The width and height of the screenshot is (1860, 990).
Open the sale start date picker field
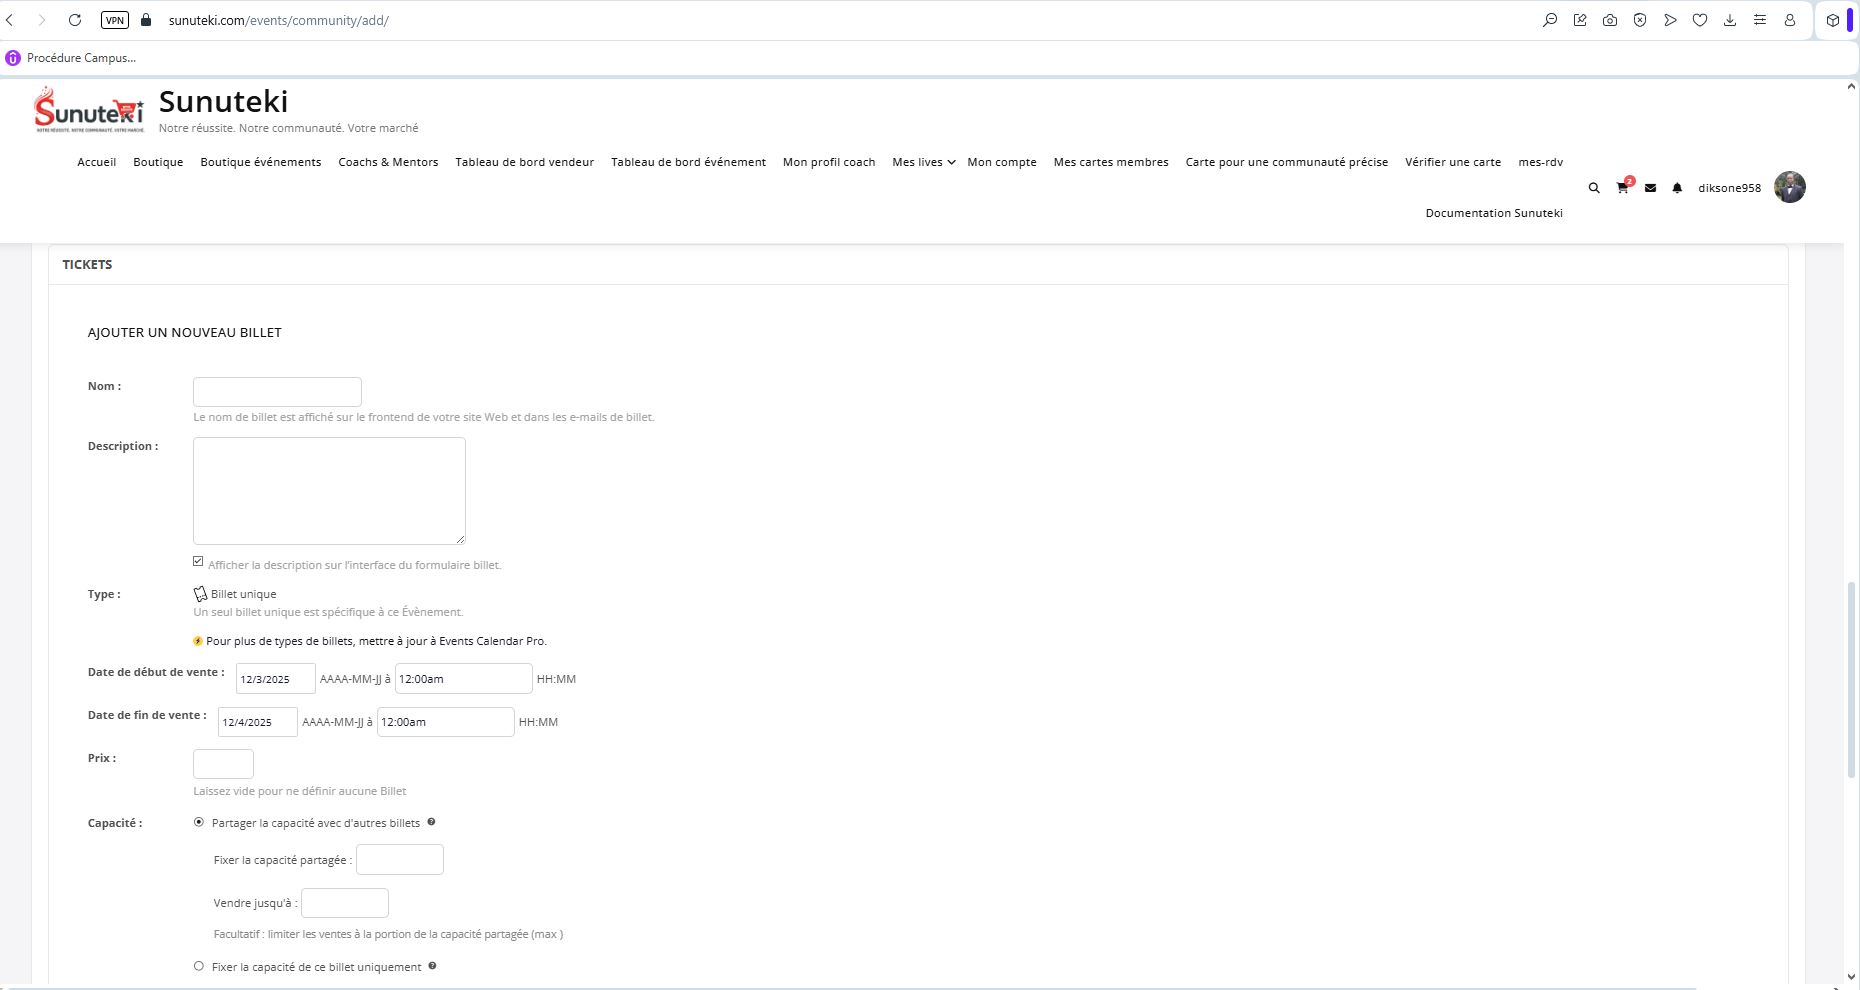point(275,679)
